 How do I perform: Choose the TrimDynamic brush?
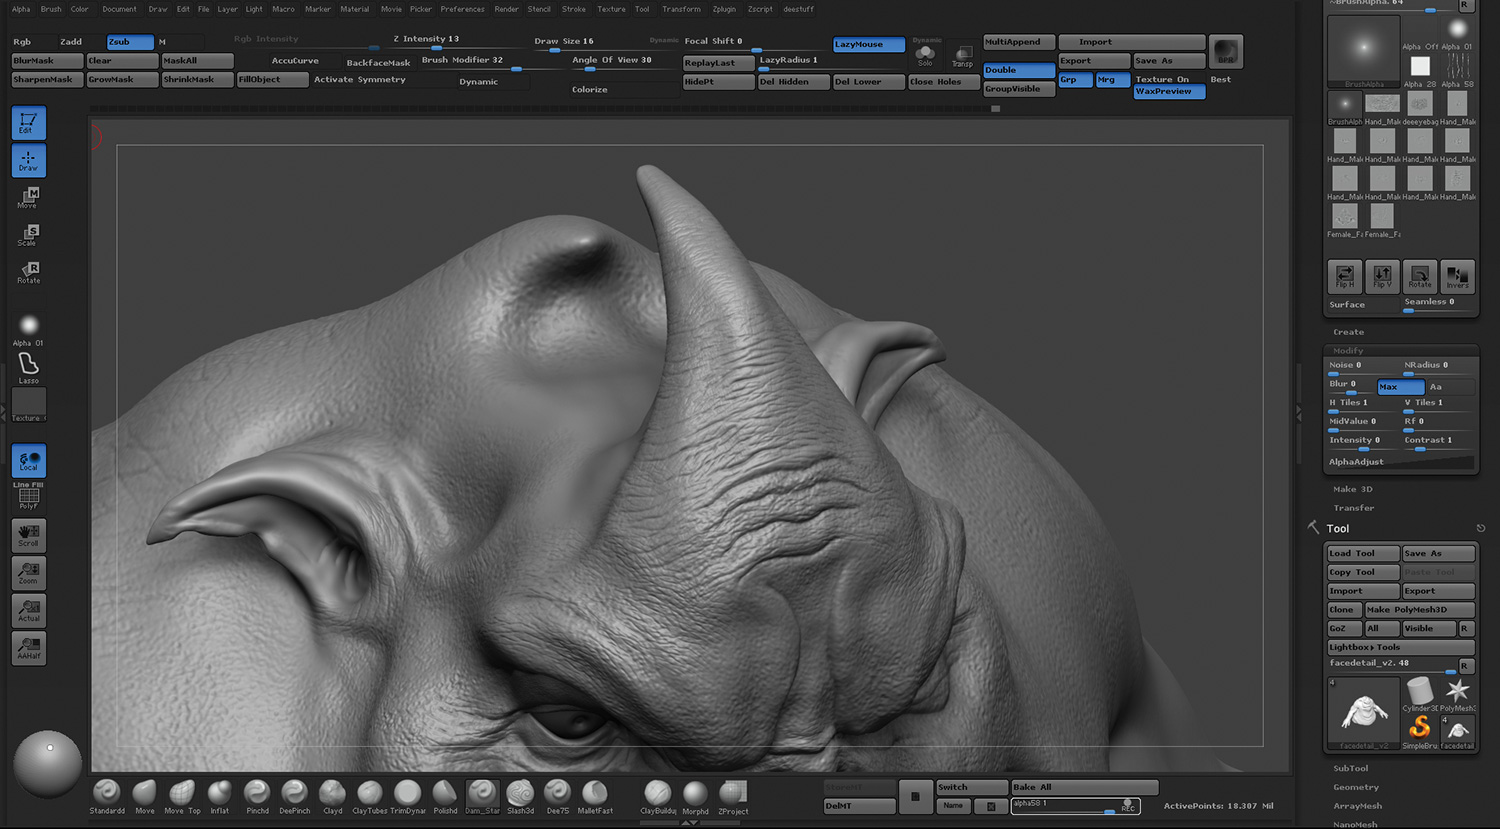[x=407, y=797]
